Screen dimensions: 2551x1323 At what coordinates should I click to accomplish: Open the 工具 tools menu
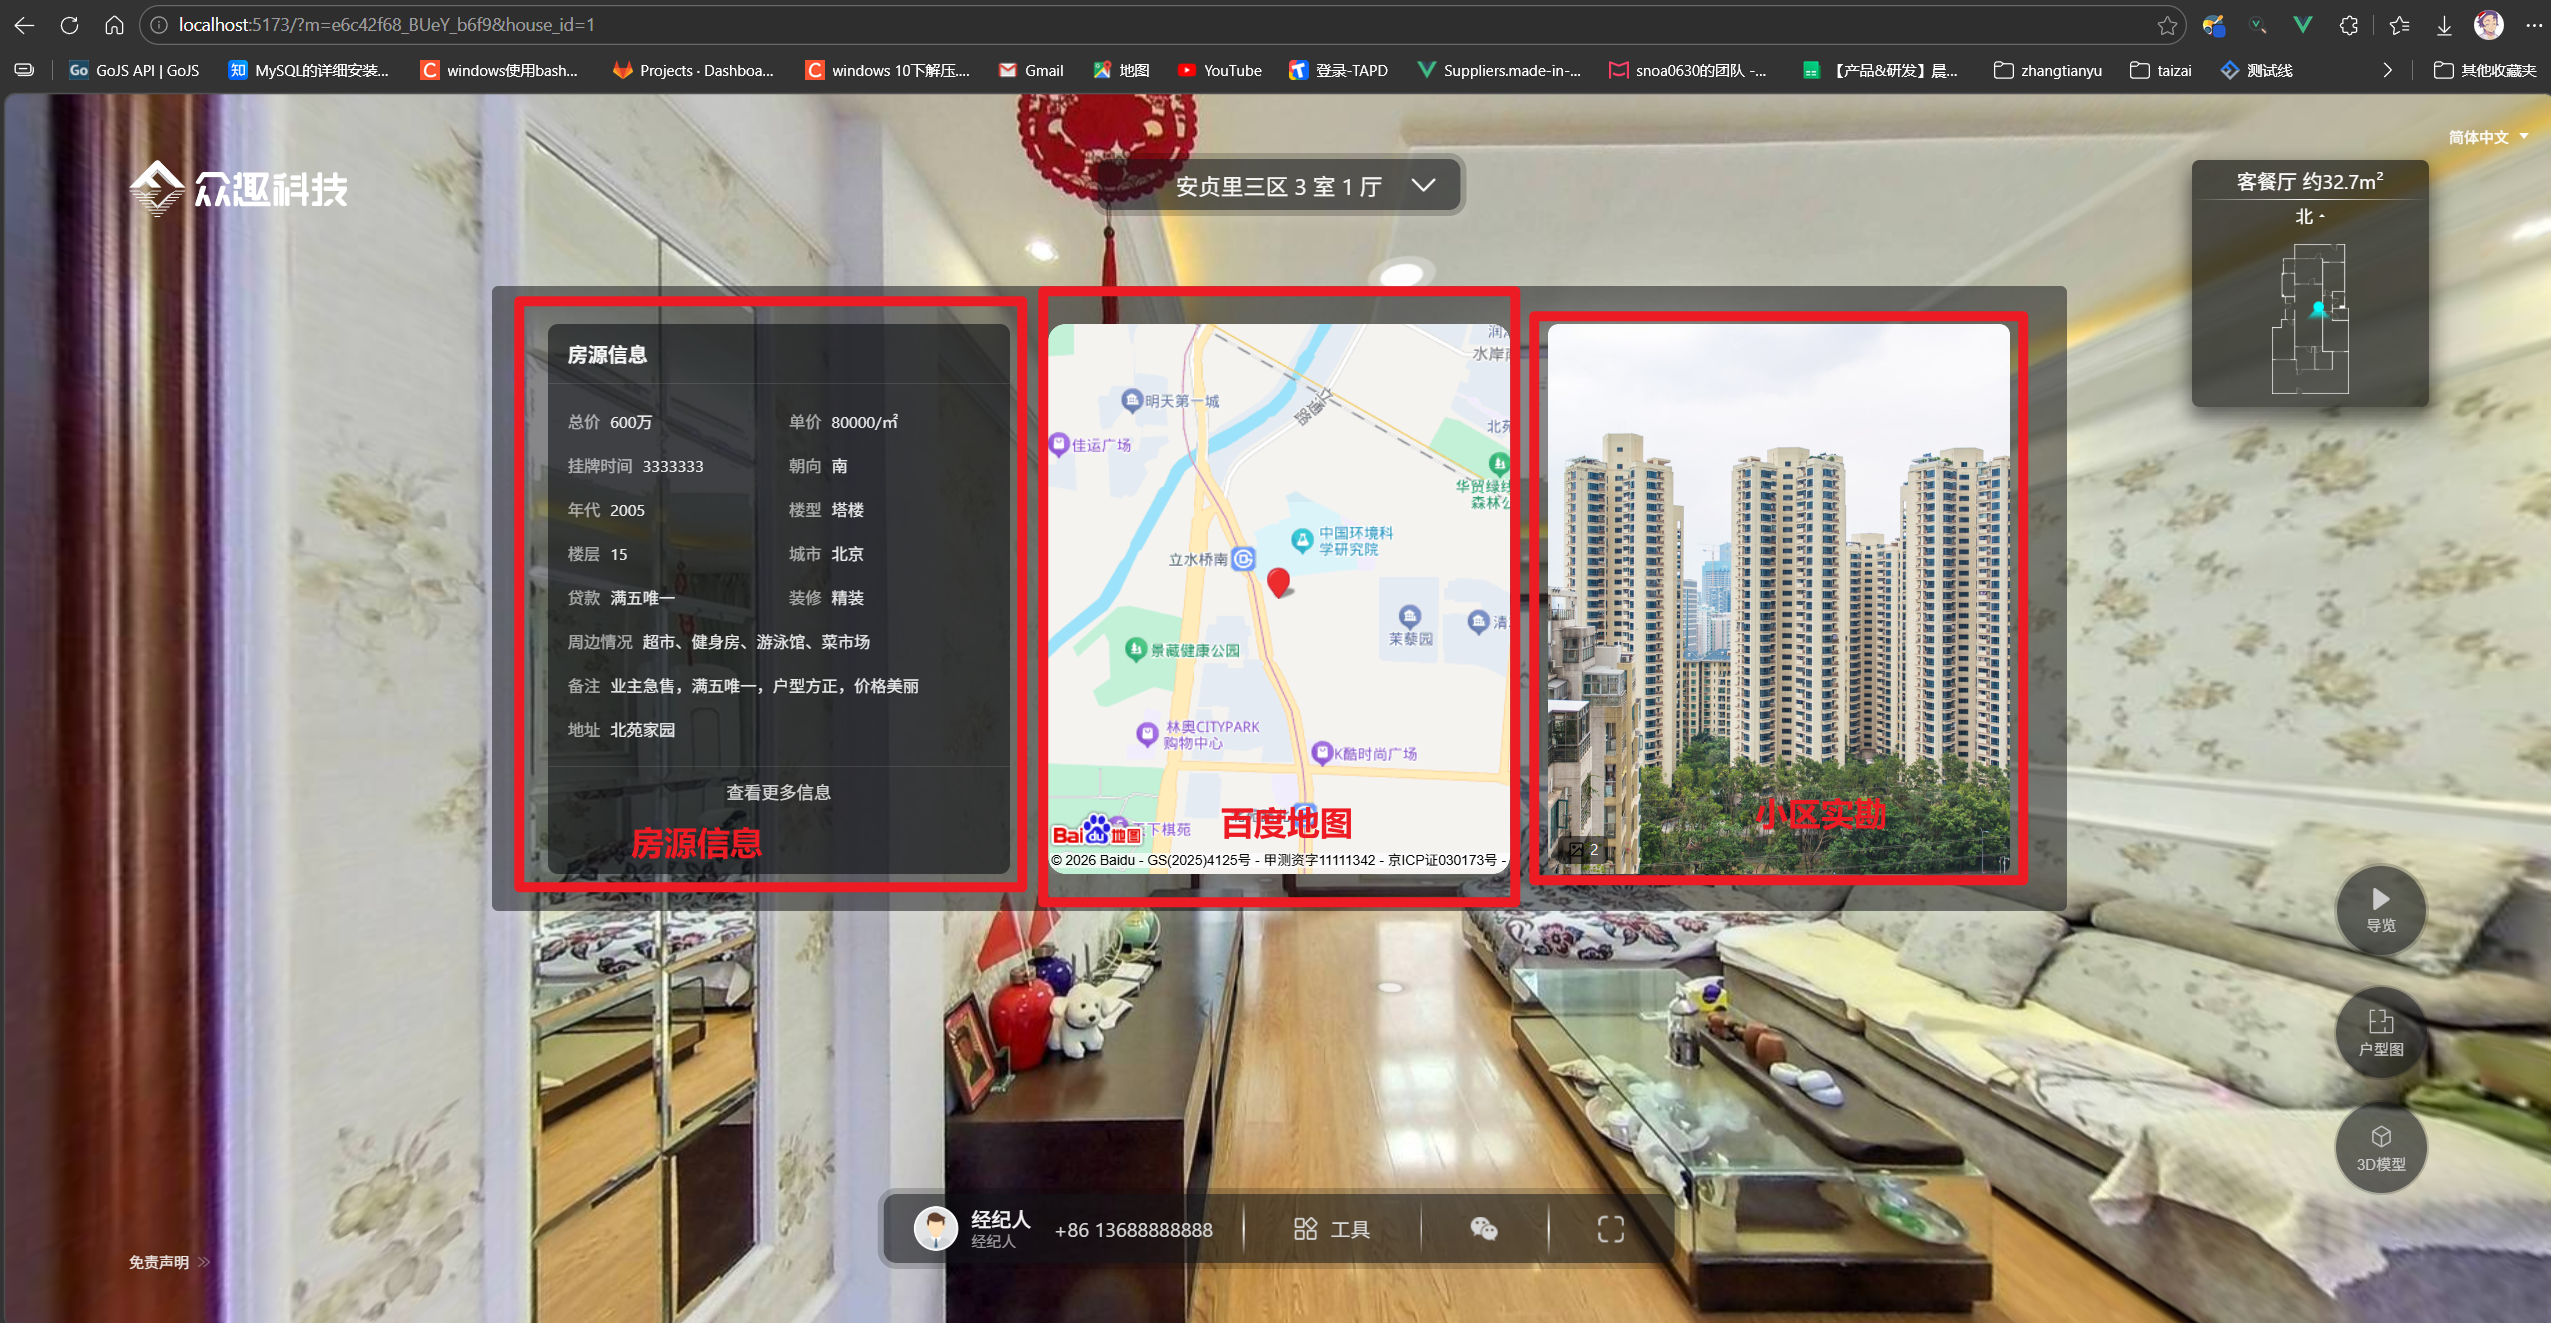(1331, 1229)
